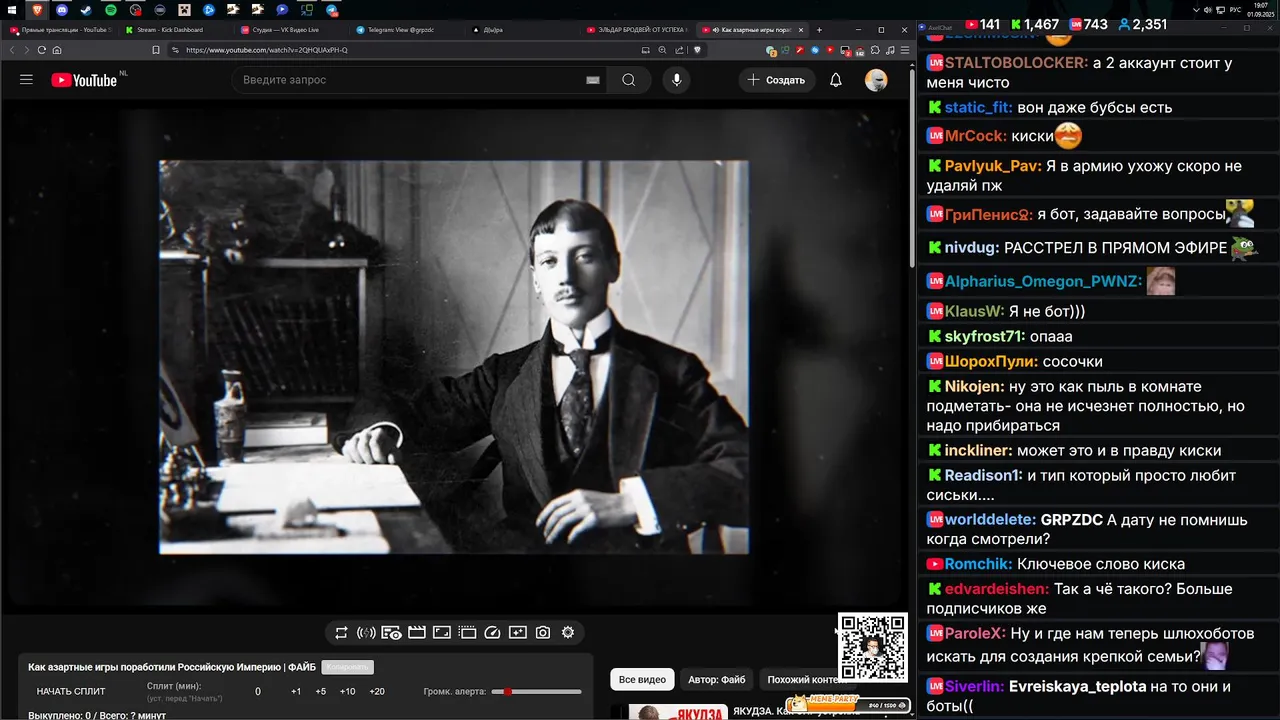Click the video player picture area
The image size is (1280, 720).
[x=454, y=357]
